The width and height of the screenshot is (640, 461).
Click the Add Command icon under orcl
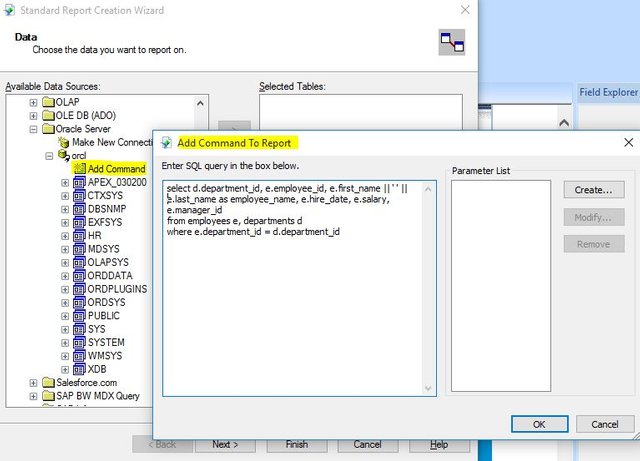[x=79, y=169]
